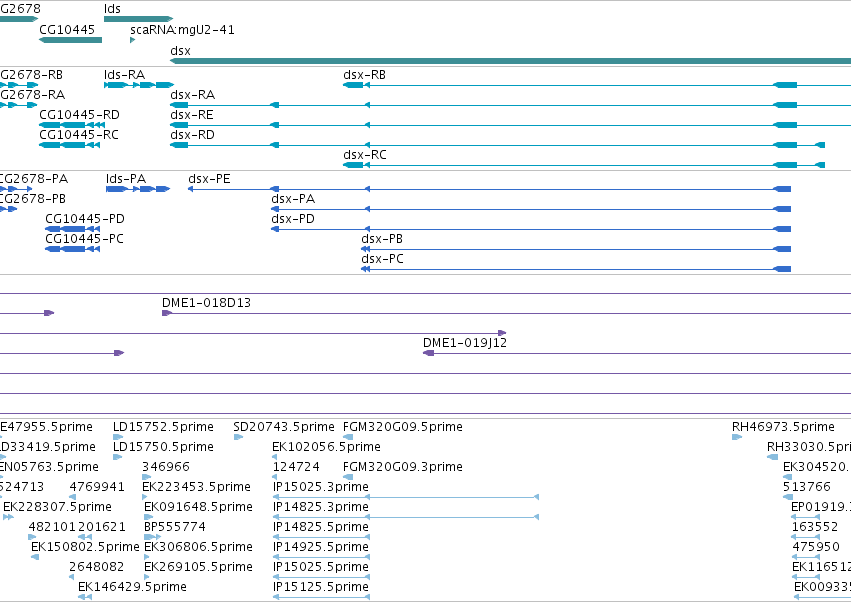The height and width of the screenshot is (602, 851).
Task: Select the dsx gene bar
Action: [510, 61]
